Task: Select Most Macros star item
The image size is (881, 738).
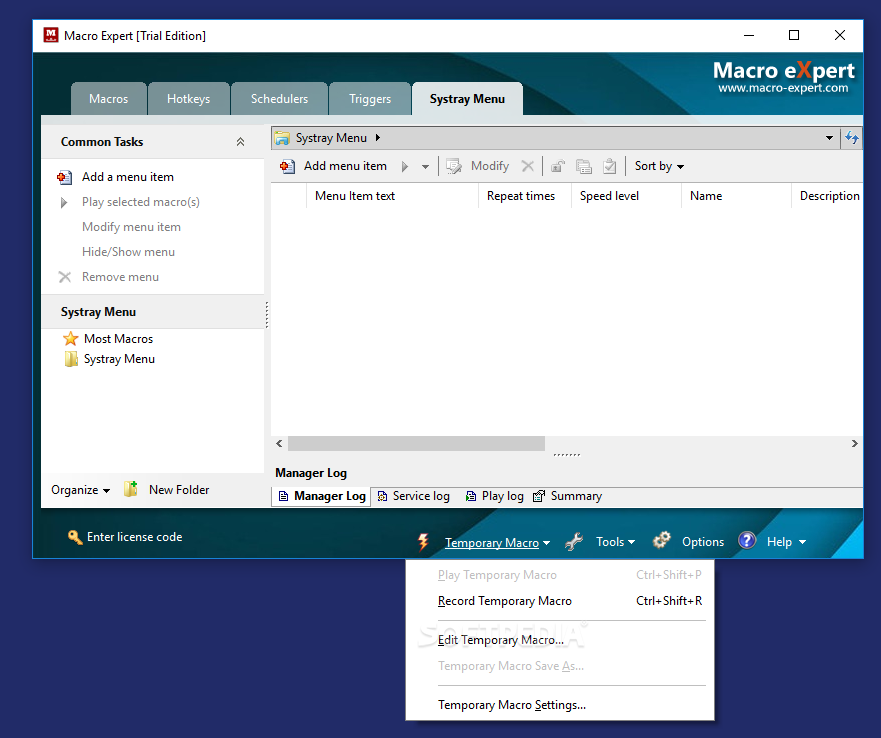Action: pos(108,339)
